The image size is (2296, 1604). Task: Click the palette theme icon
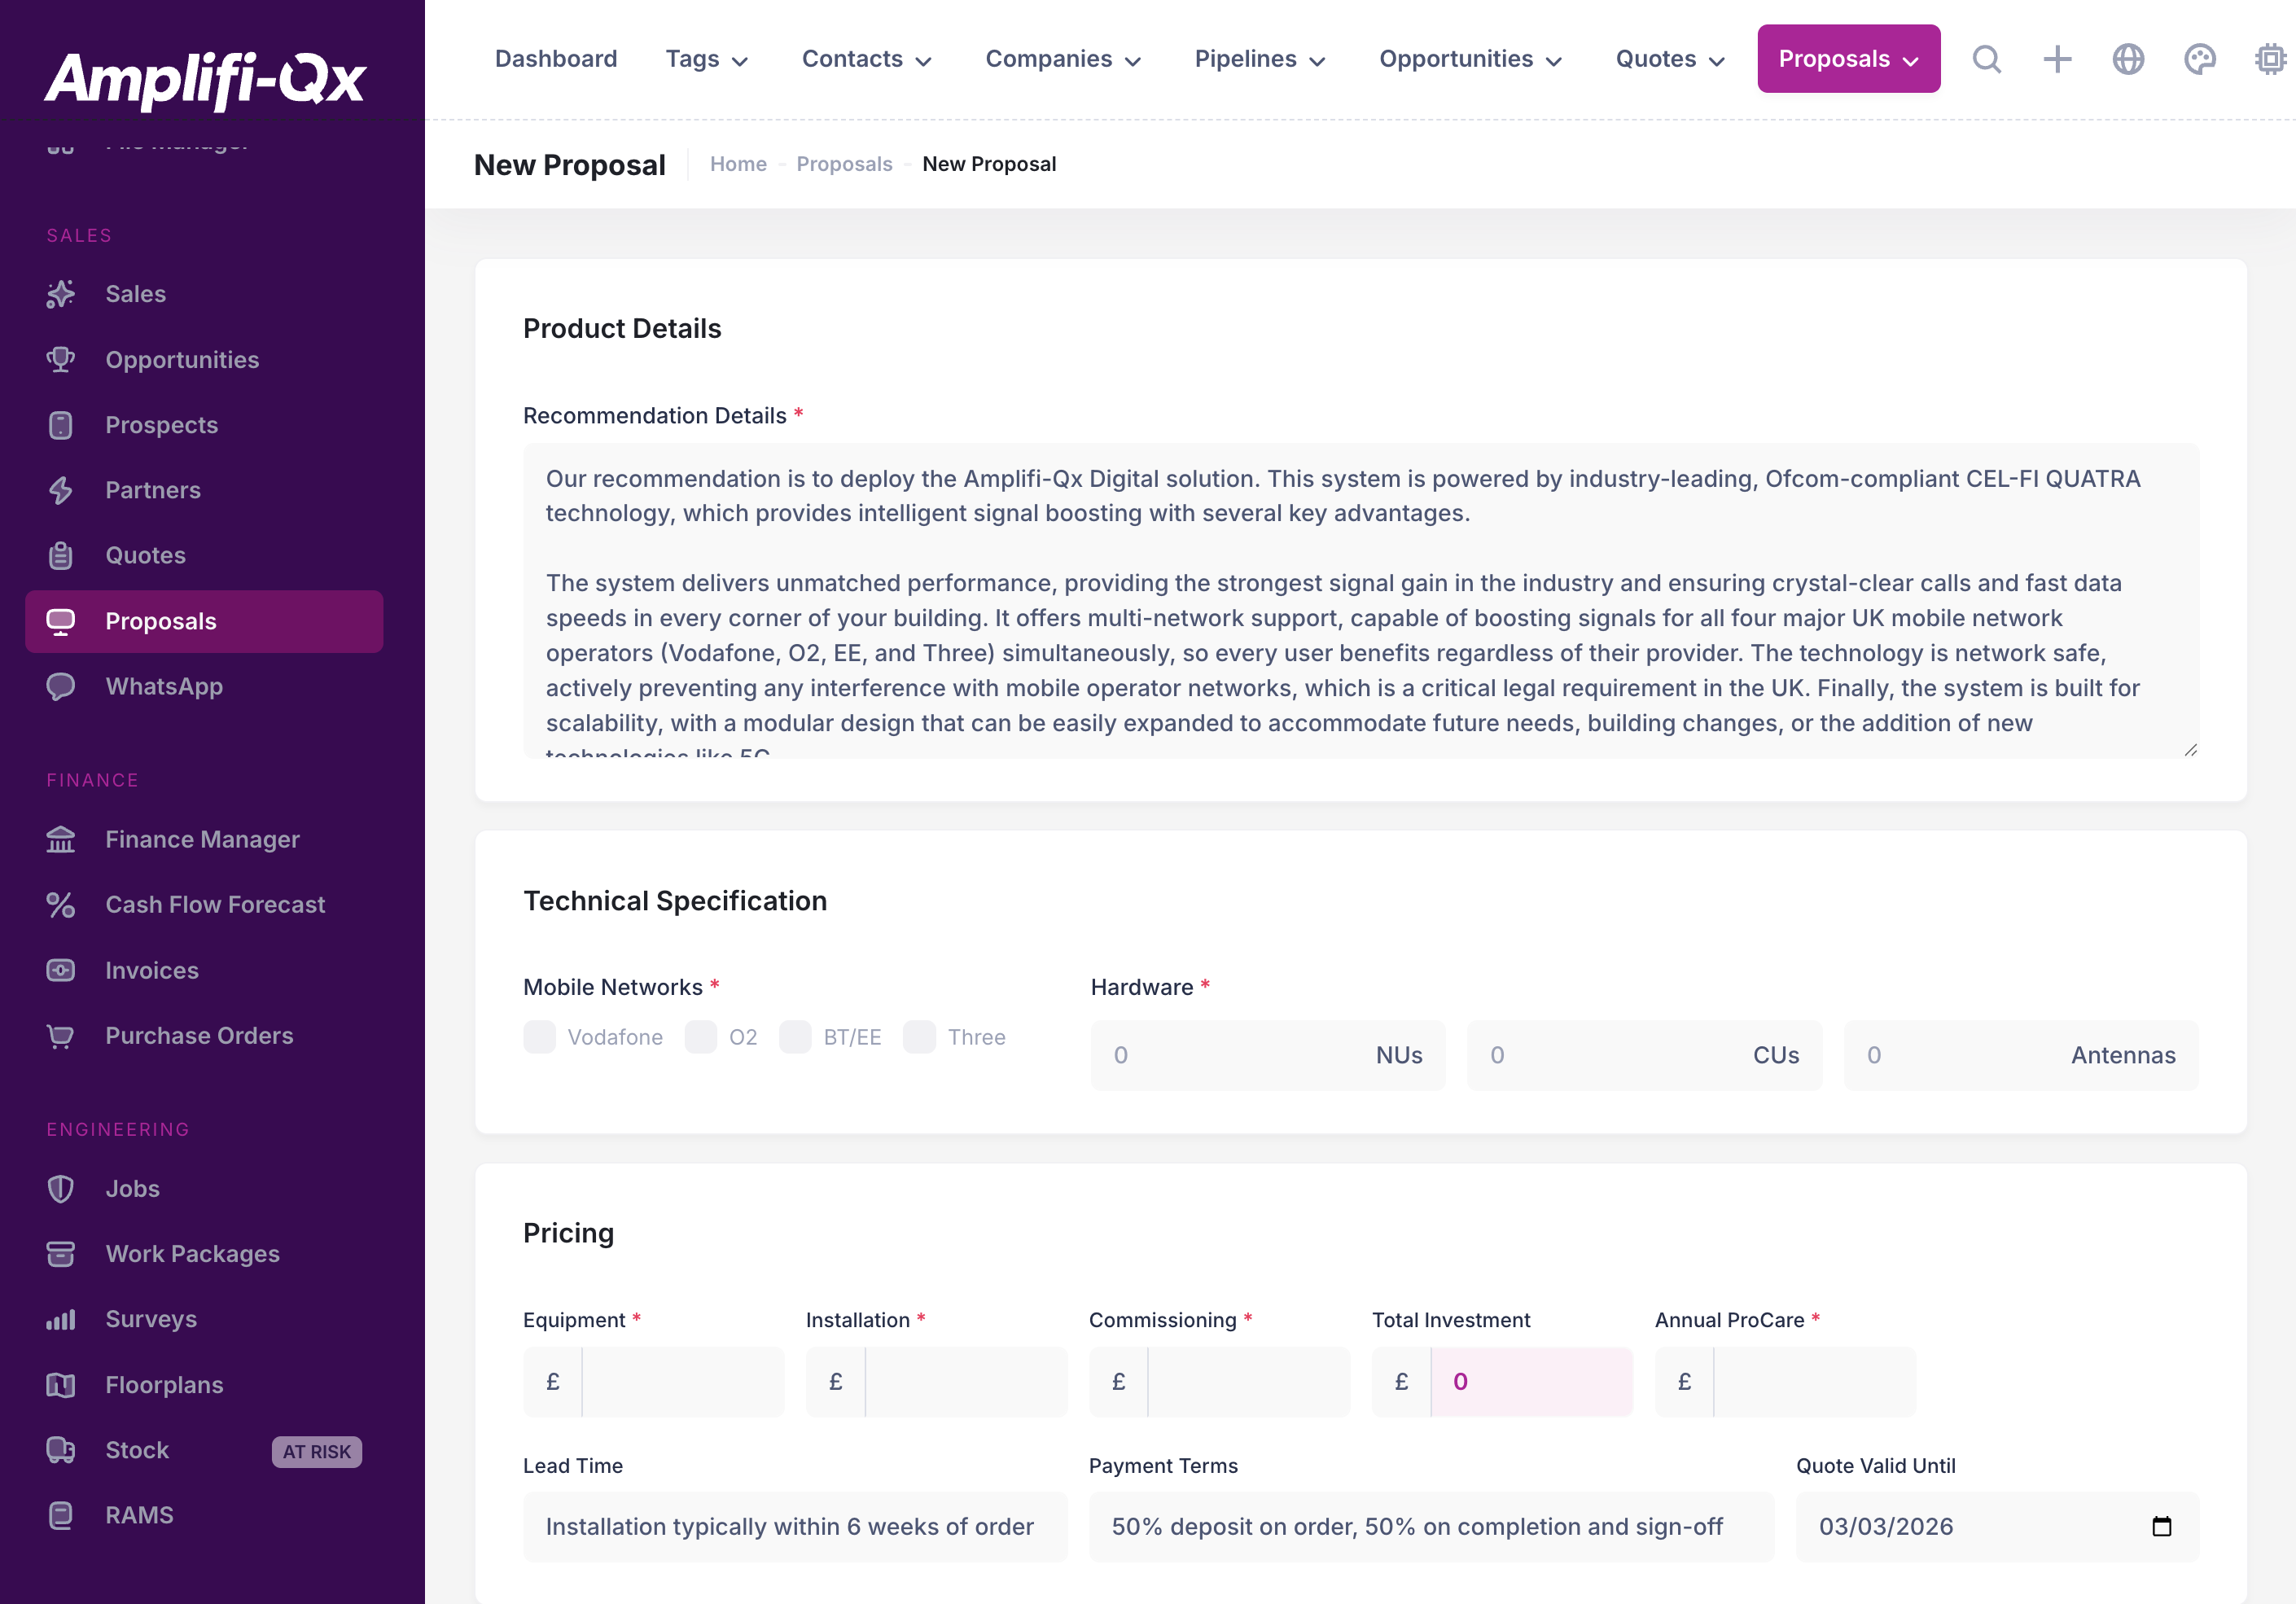click(x=2199, y=59)
